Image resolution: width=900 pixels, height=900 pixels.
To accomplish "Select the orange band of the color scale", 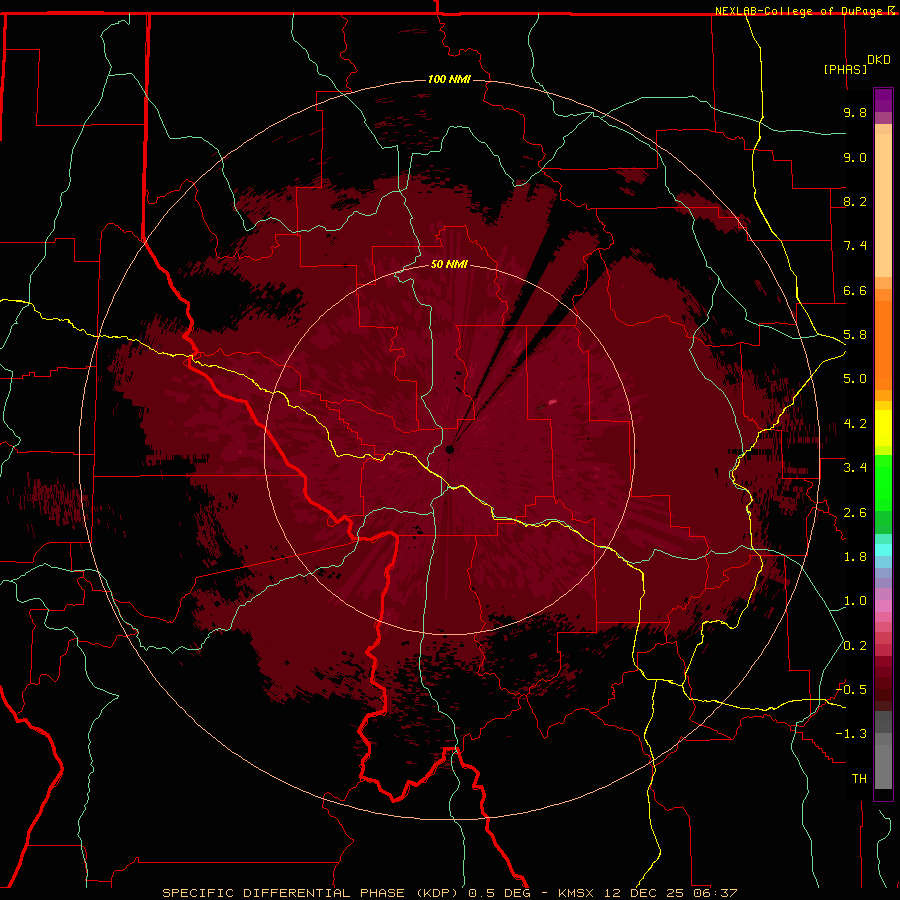I will 883,344.
